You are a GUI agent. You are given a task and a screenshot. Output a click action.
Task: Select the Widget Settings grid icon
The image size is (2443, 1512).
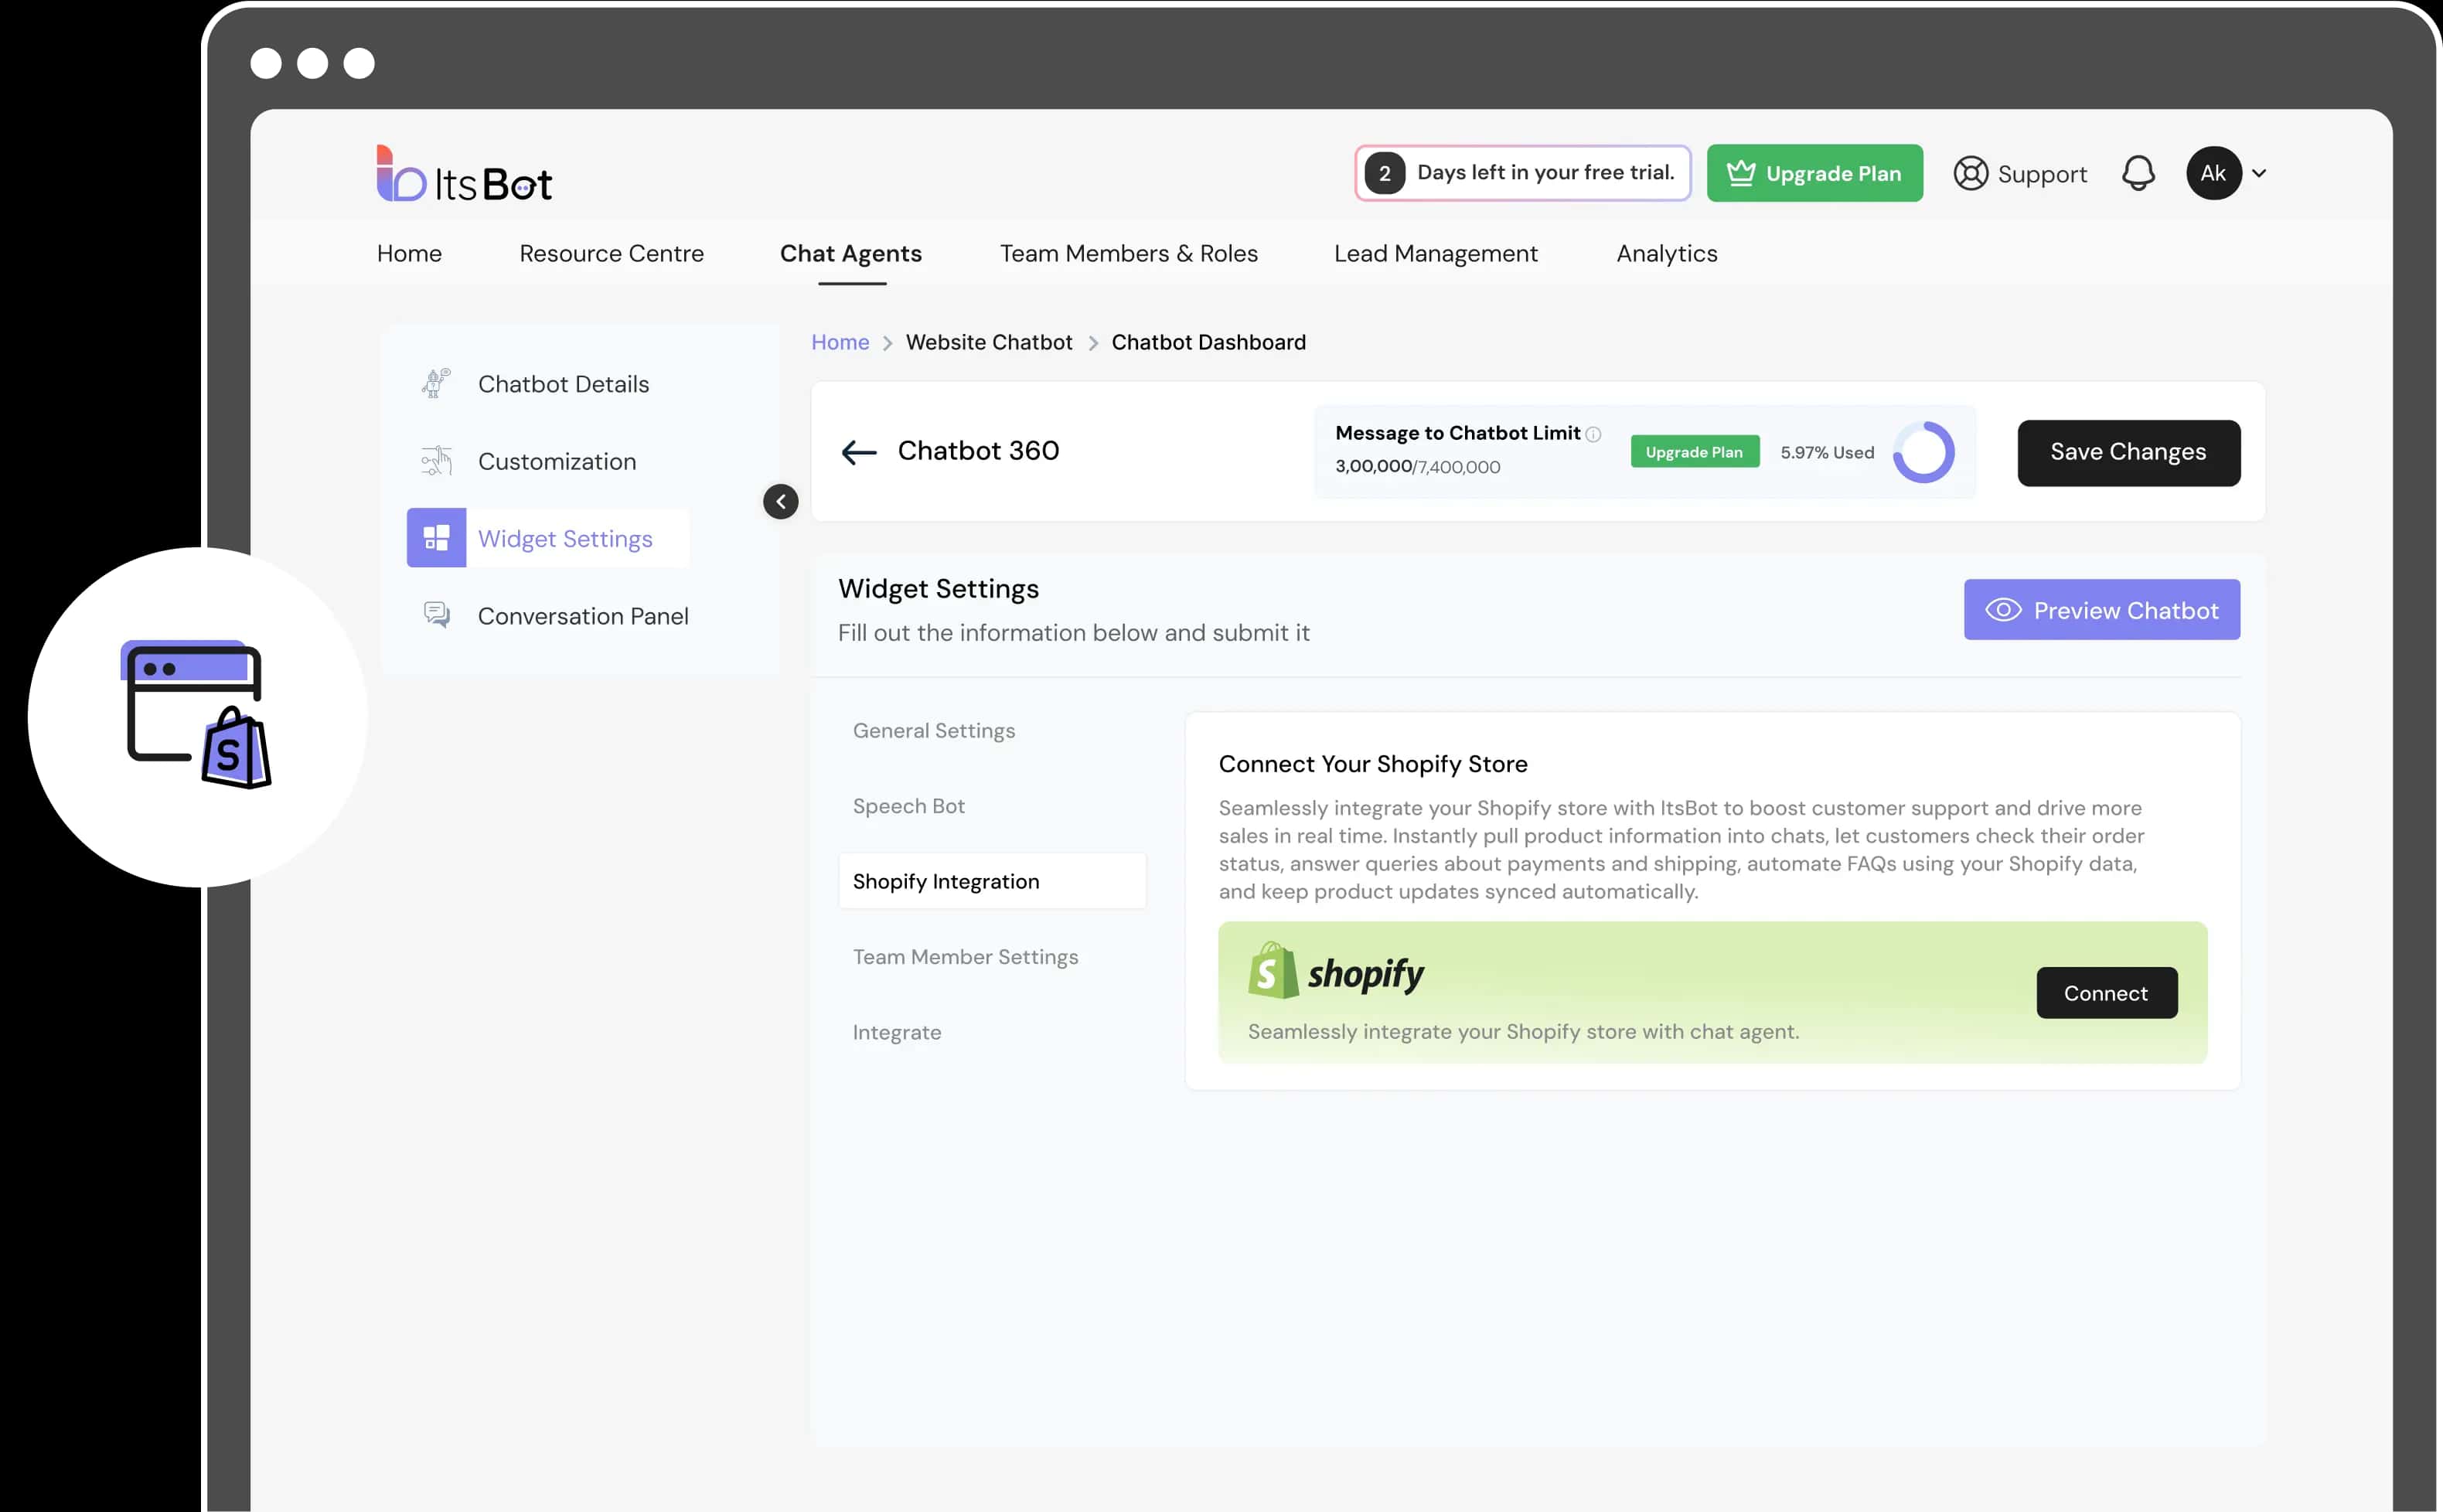tap(436, 538)
